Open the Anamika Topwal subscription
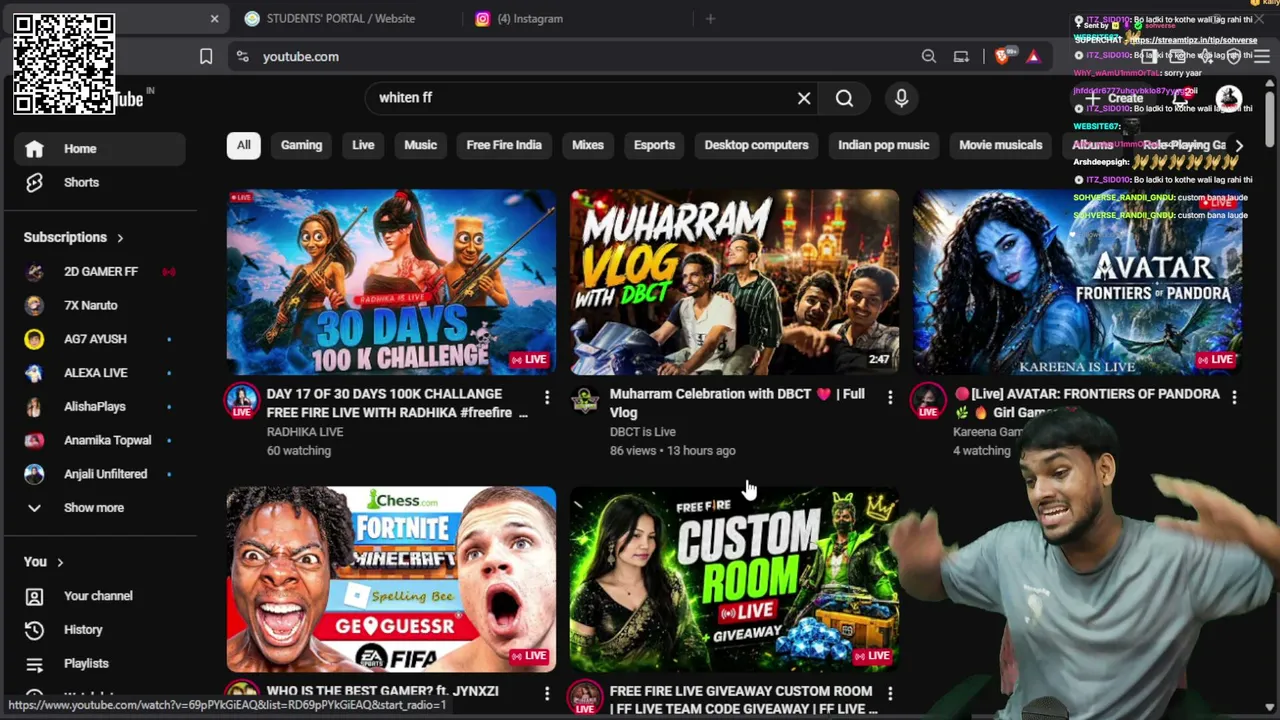Image resolution: width=1280 pixels, height=720 pixels. coord(100,441)
